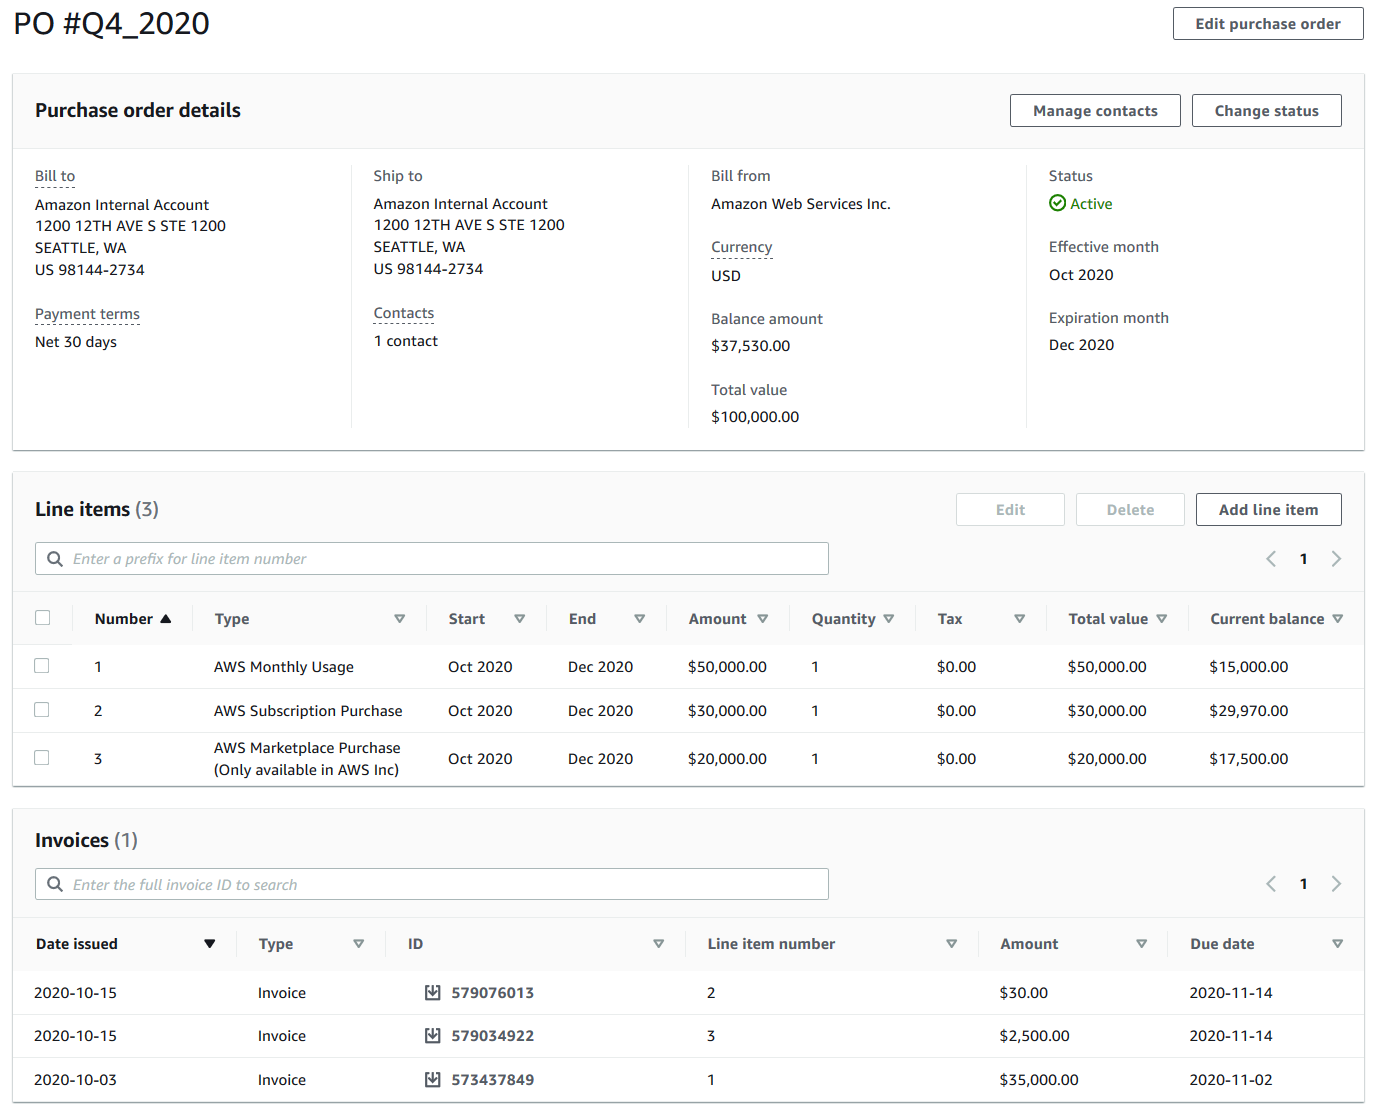Image resolution: width=1383 pixels, height=1111 pixels.
Task: Click the previous page chevron in Invoices section
Action: pos(1271,883)
